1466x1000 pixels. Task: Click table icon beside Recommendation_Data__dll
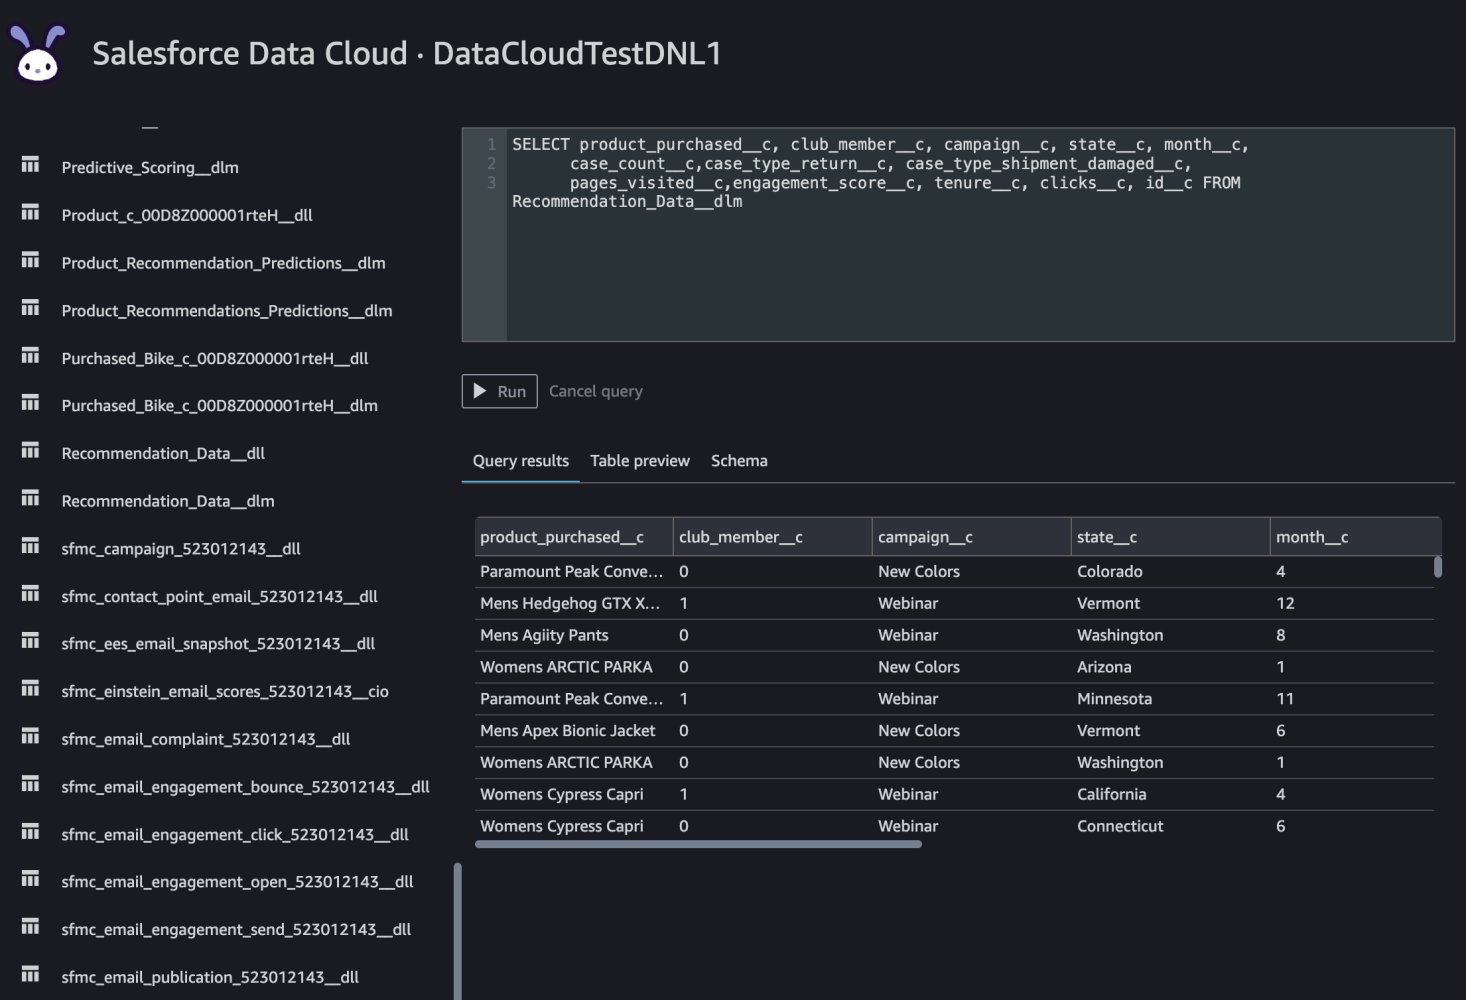31,451
